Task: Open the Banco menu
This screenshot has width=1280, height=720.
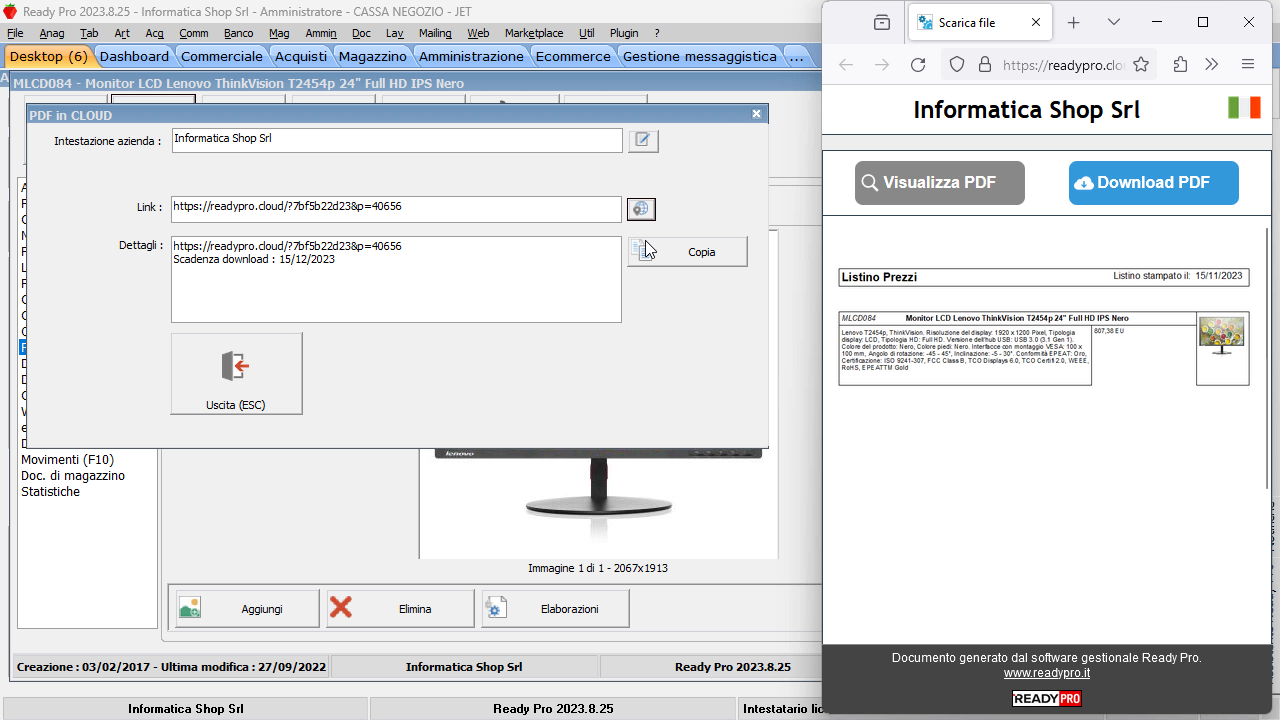Action: click(x=238, y=33)
